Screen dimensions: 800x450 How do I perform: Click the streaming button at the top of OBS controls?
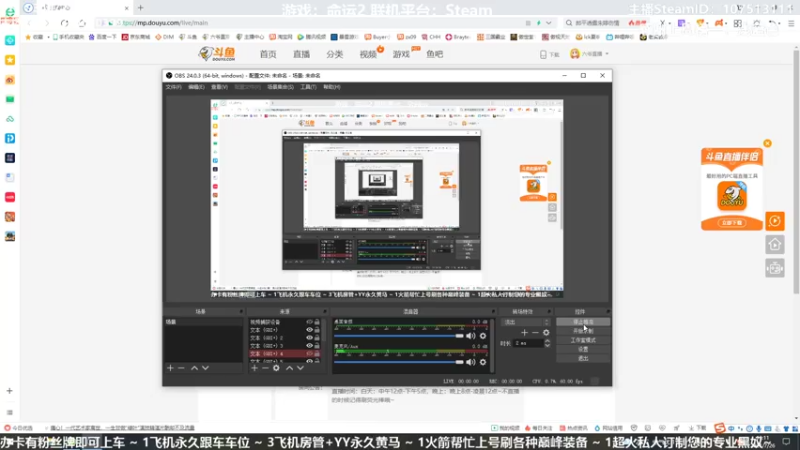583,322
